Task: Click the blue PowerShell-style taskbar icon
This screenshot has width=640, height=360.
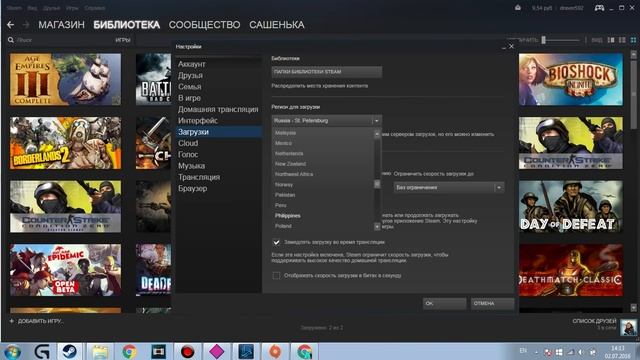Action: click(x=246, y=351)
